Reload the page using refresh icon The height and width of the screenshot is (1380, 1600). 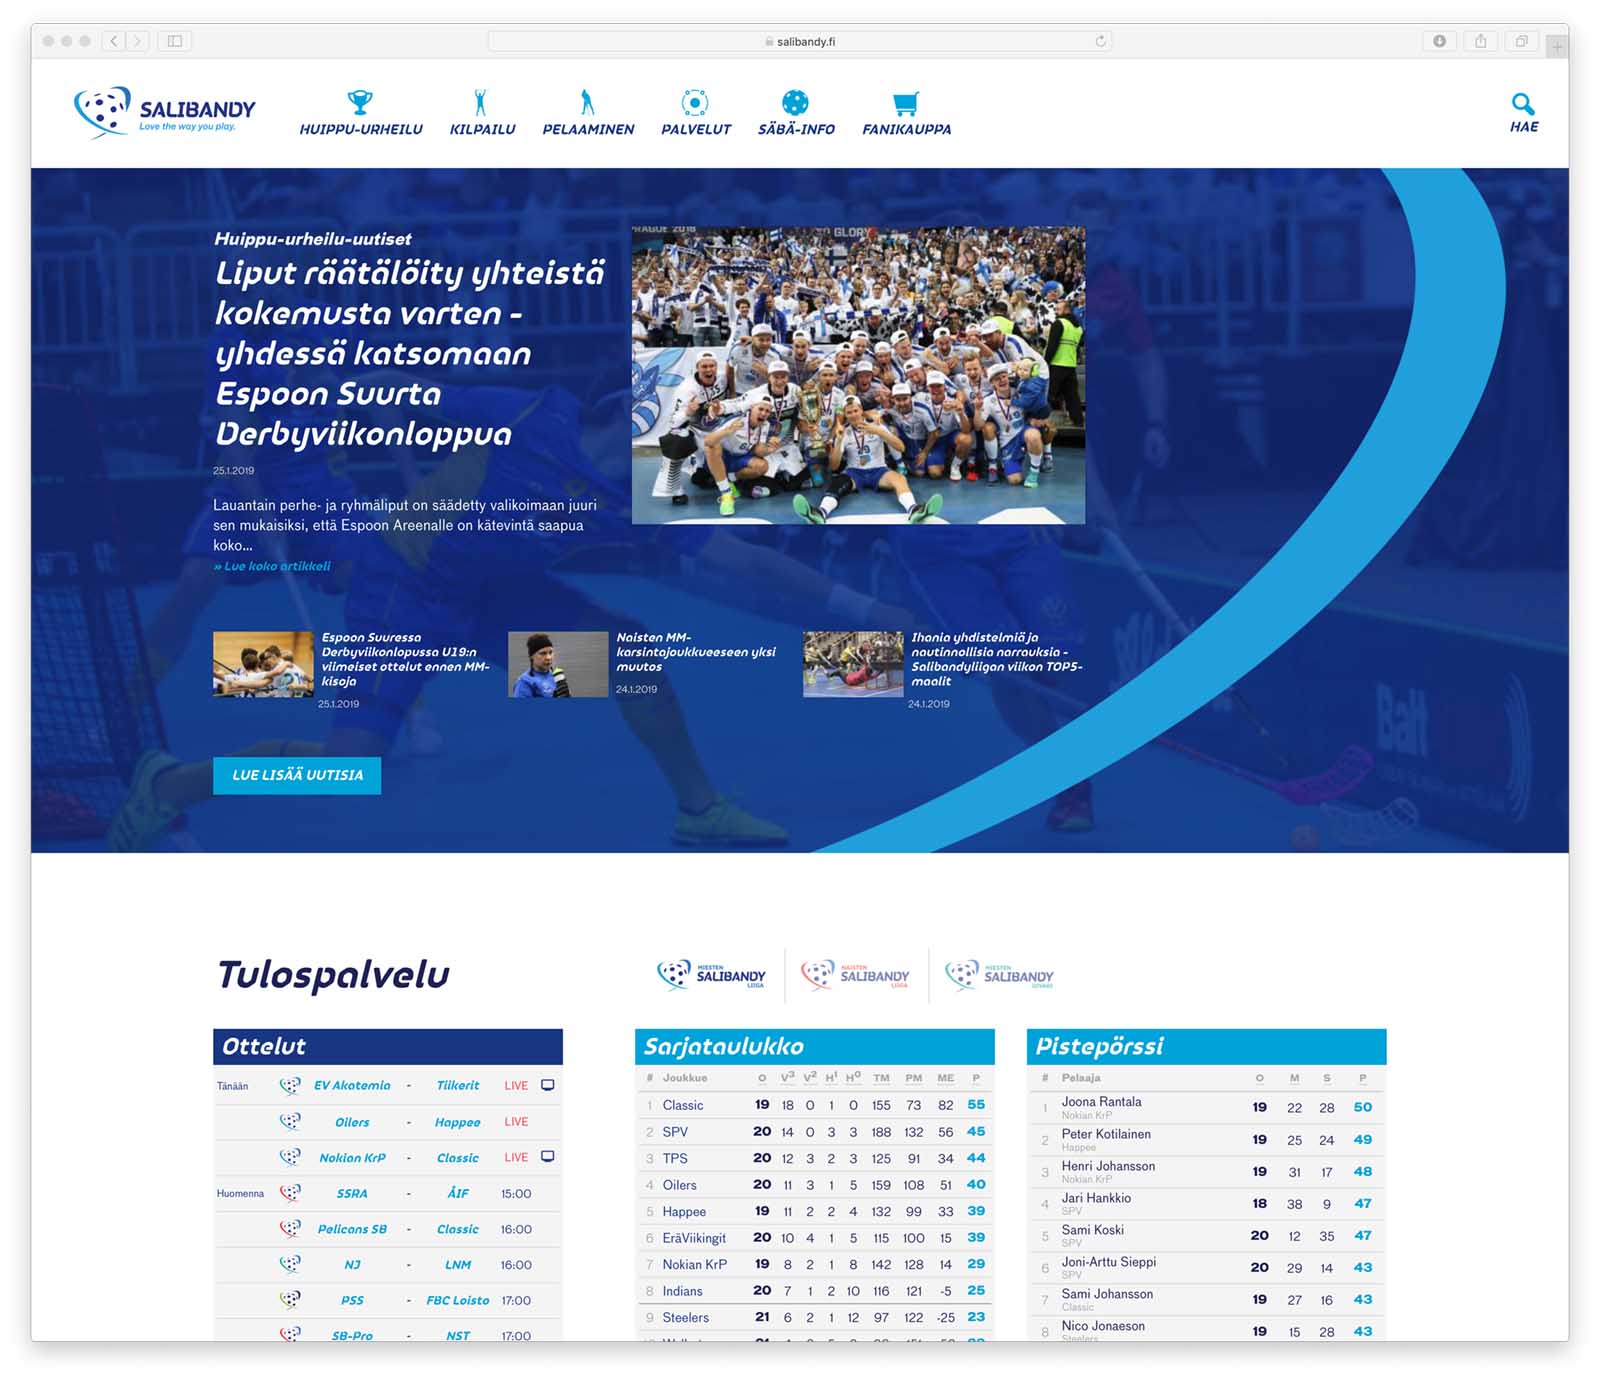click(1100, 41)
